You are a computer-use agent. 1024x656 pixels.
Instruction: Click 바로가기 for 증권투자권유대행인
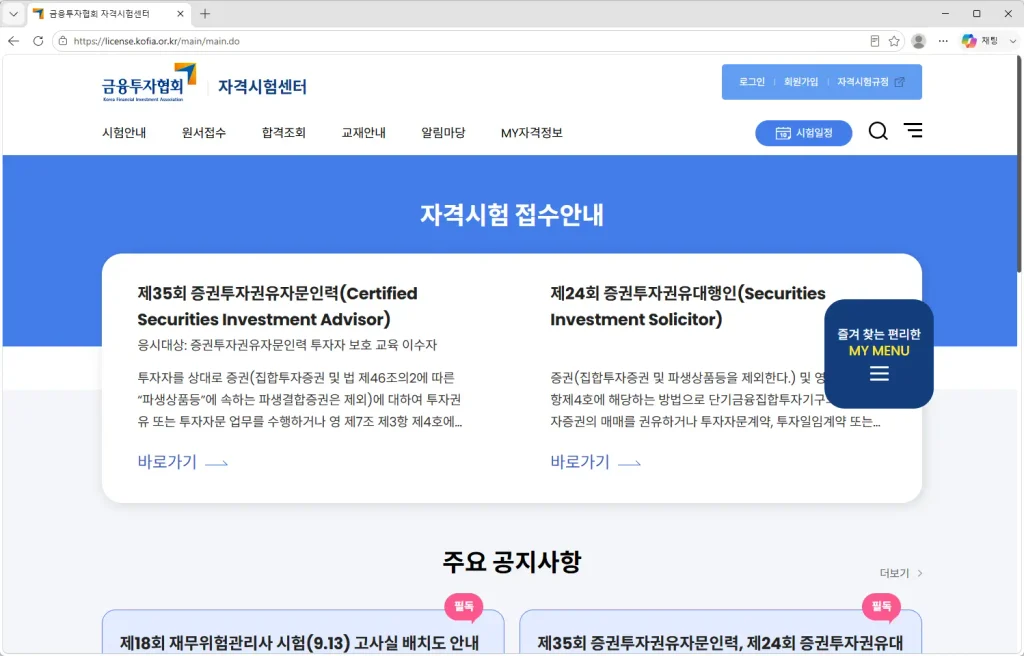(595, 462)
